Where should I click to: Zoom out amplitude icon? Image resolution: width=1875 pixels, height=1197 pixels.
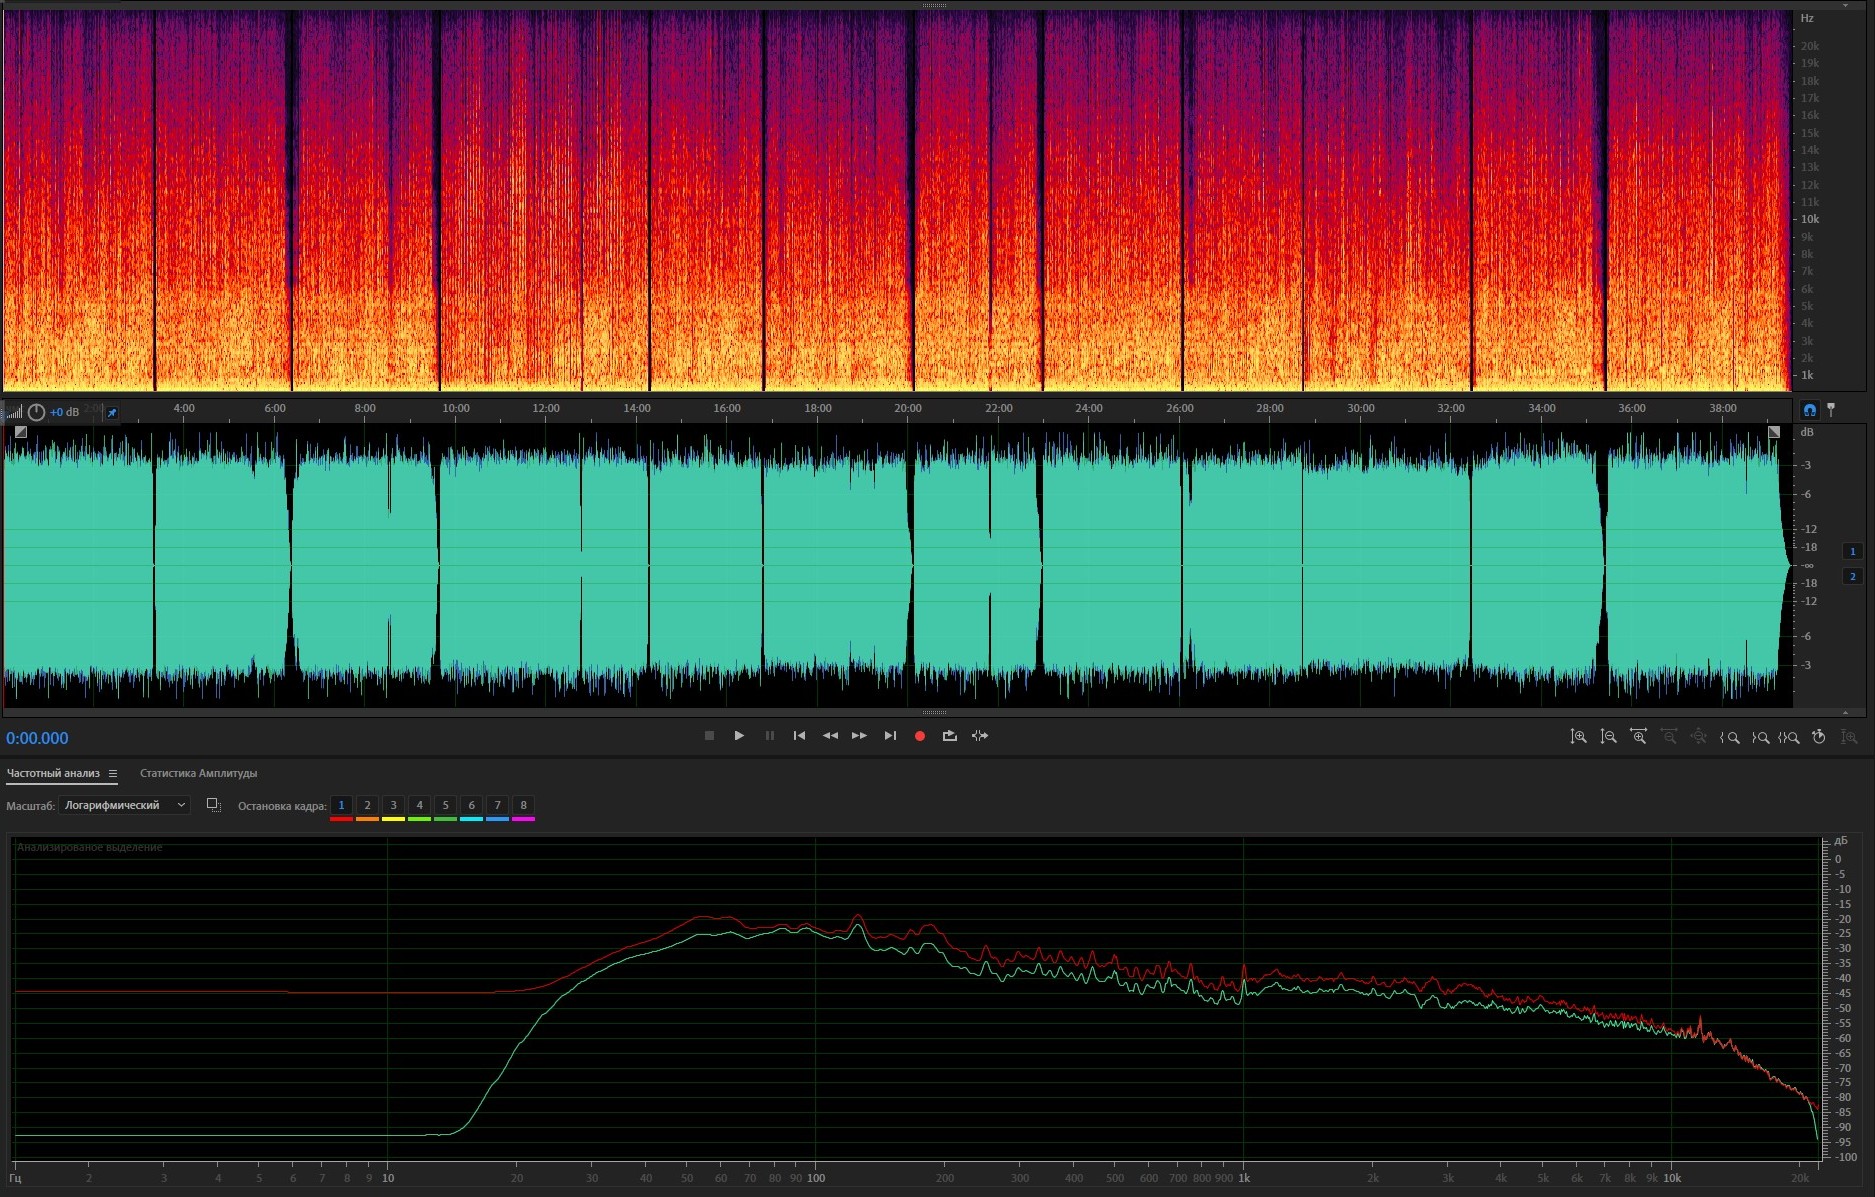(1608, 737)
